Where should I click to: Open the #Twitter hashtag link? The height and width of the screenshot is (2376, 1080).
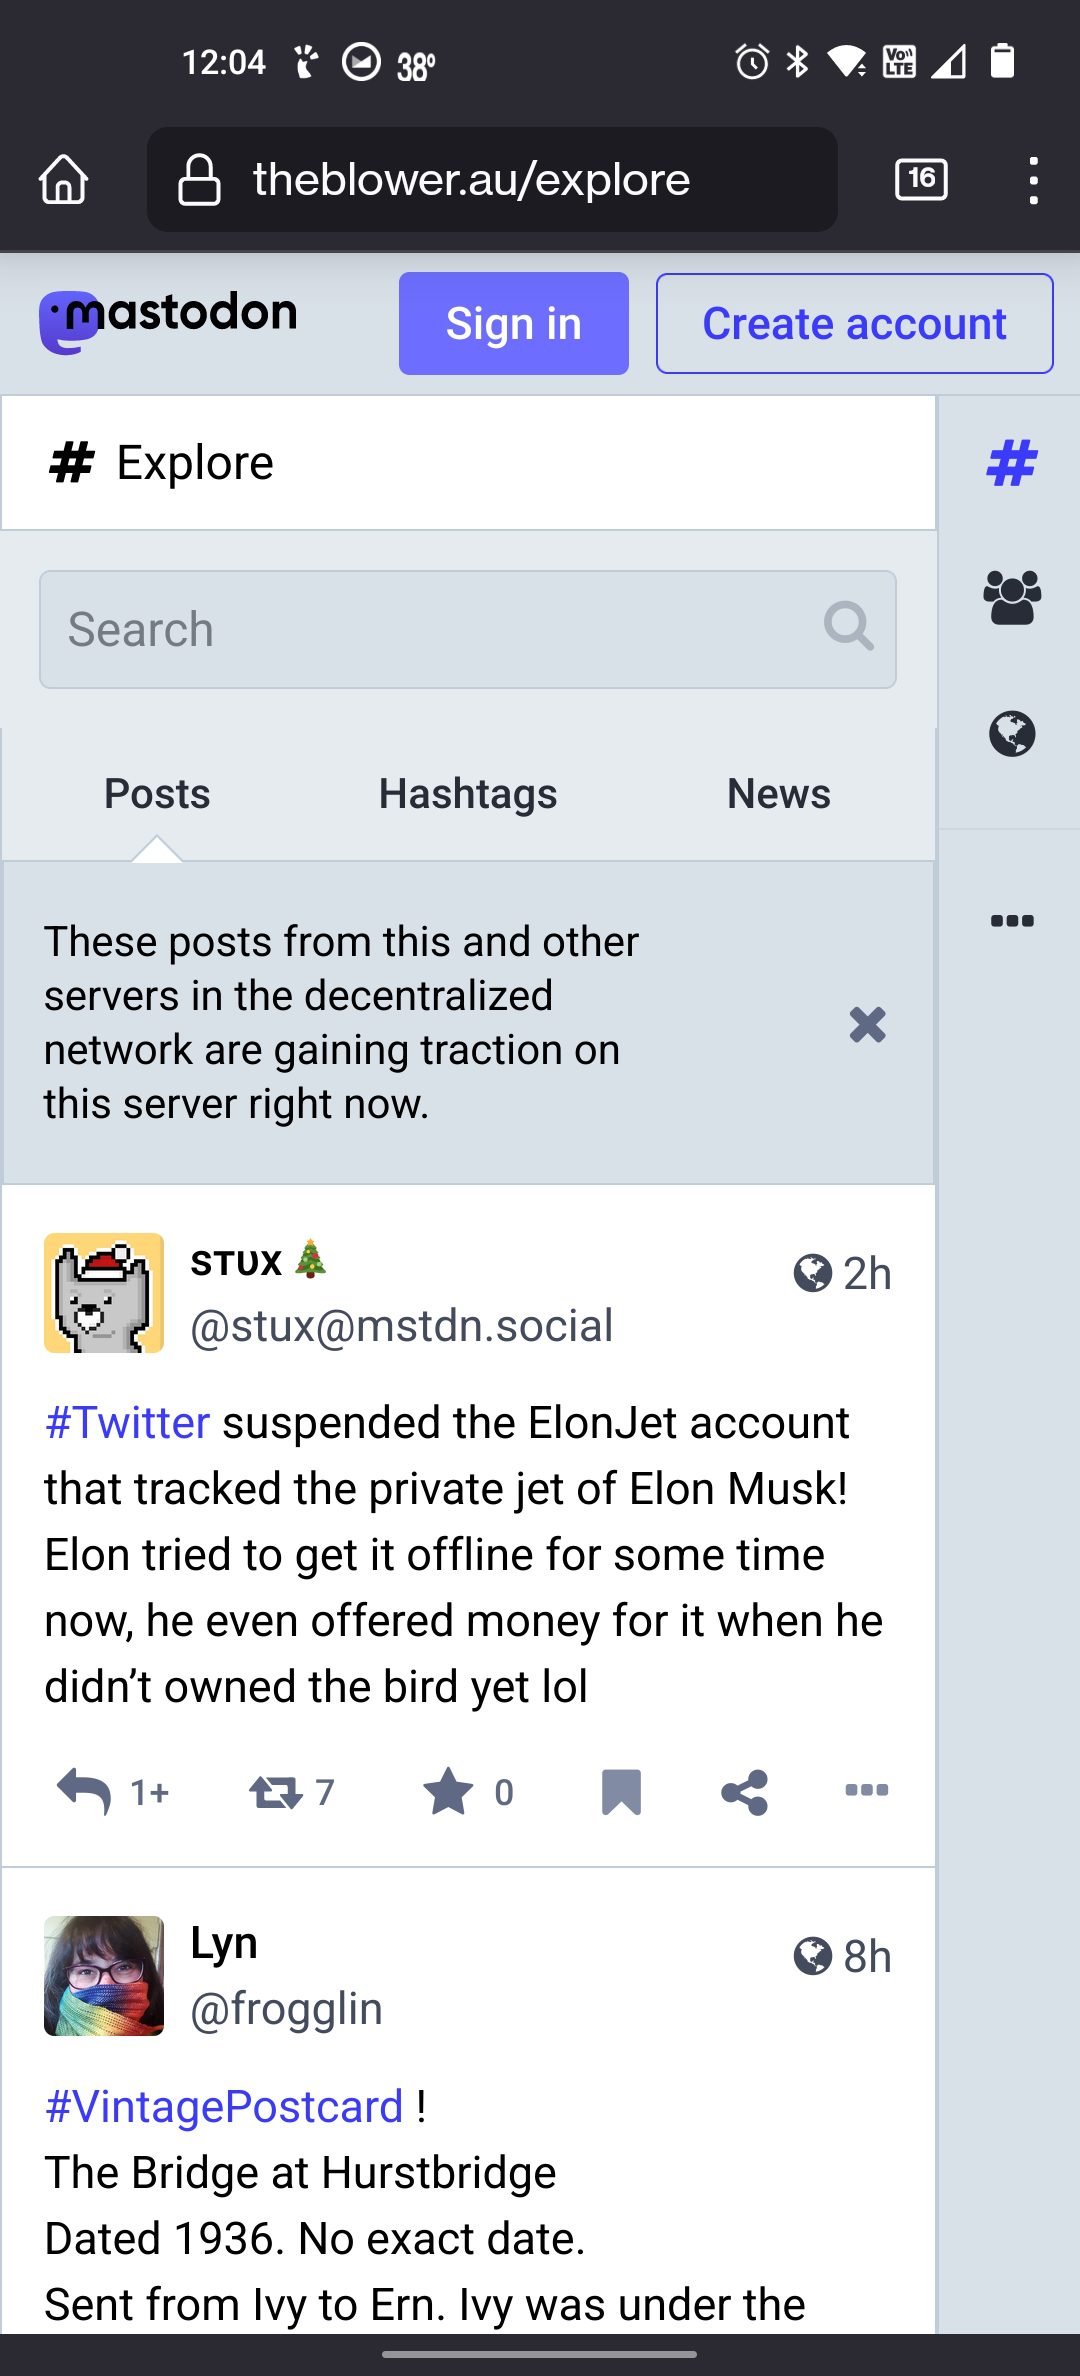[128, 1422]
